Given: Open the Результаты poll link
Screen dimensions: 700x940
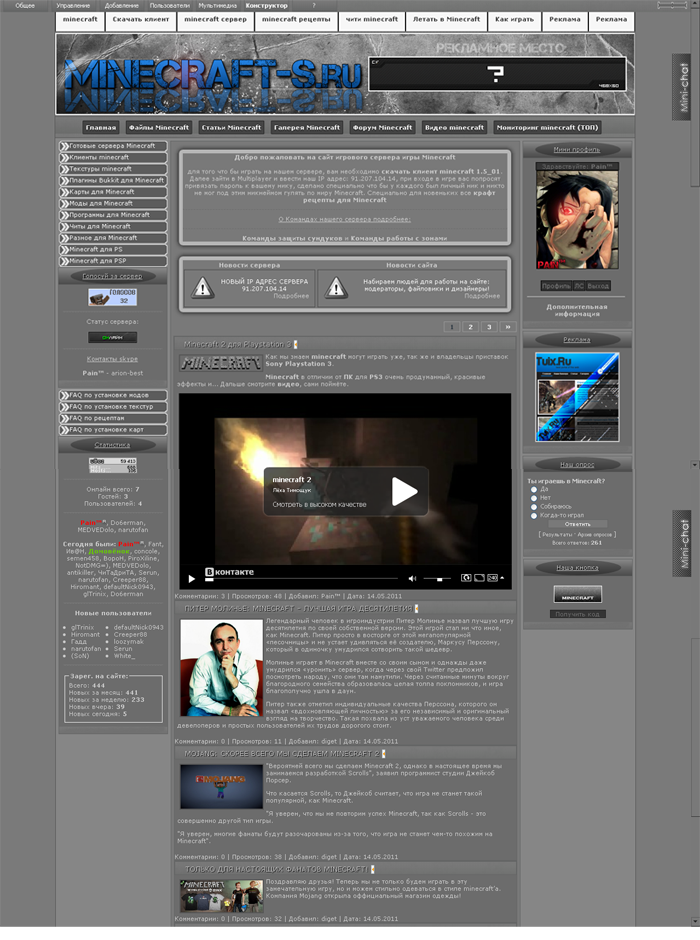Looking at the screenshot, I should (557, 534).
